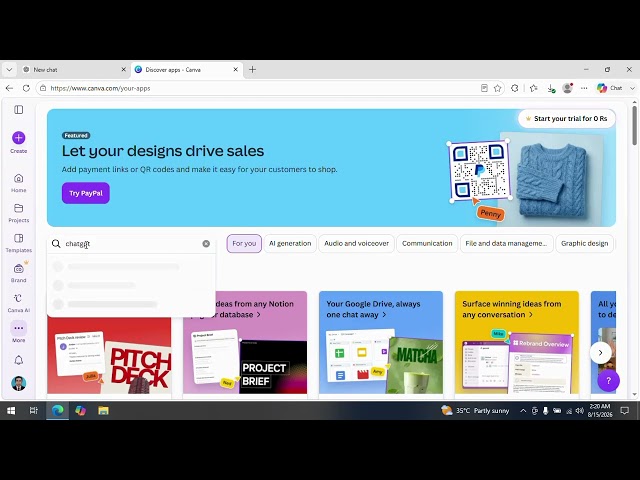Open the purple help question button
Screen dimensions: 640x480
tap(609, 380)
